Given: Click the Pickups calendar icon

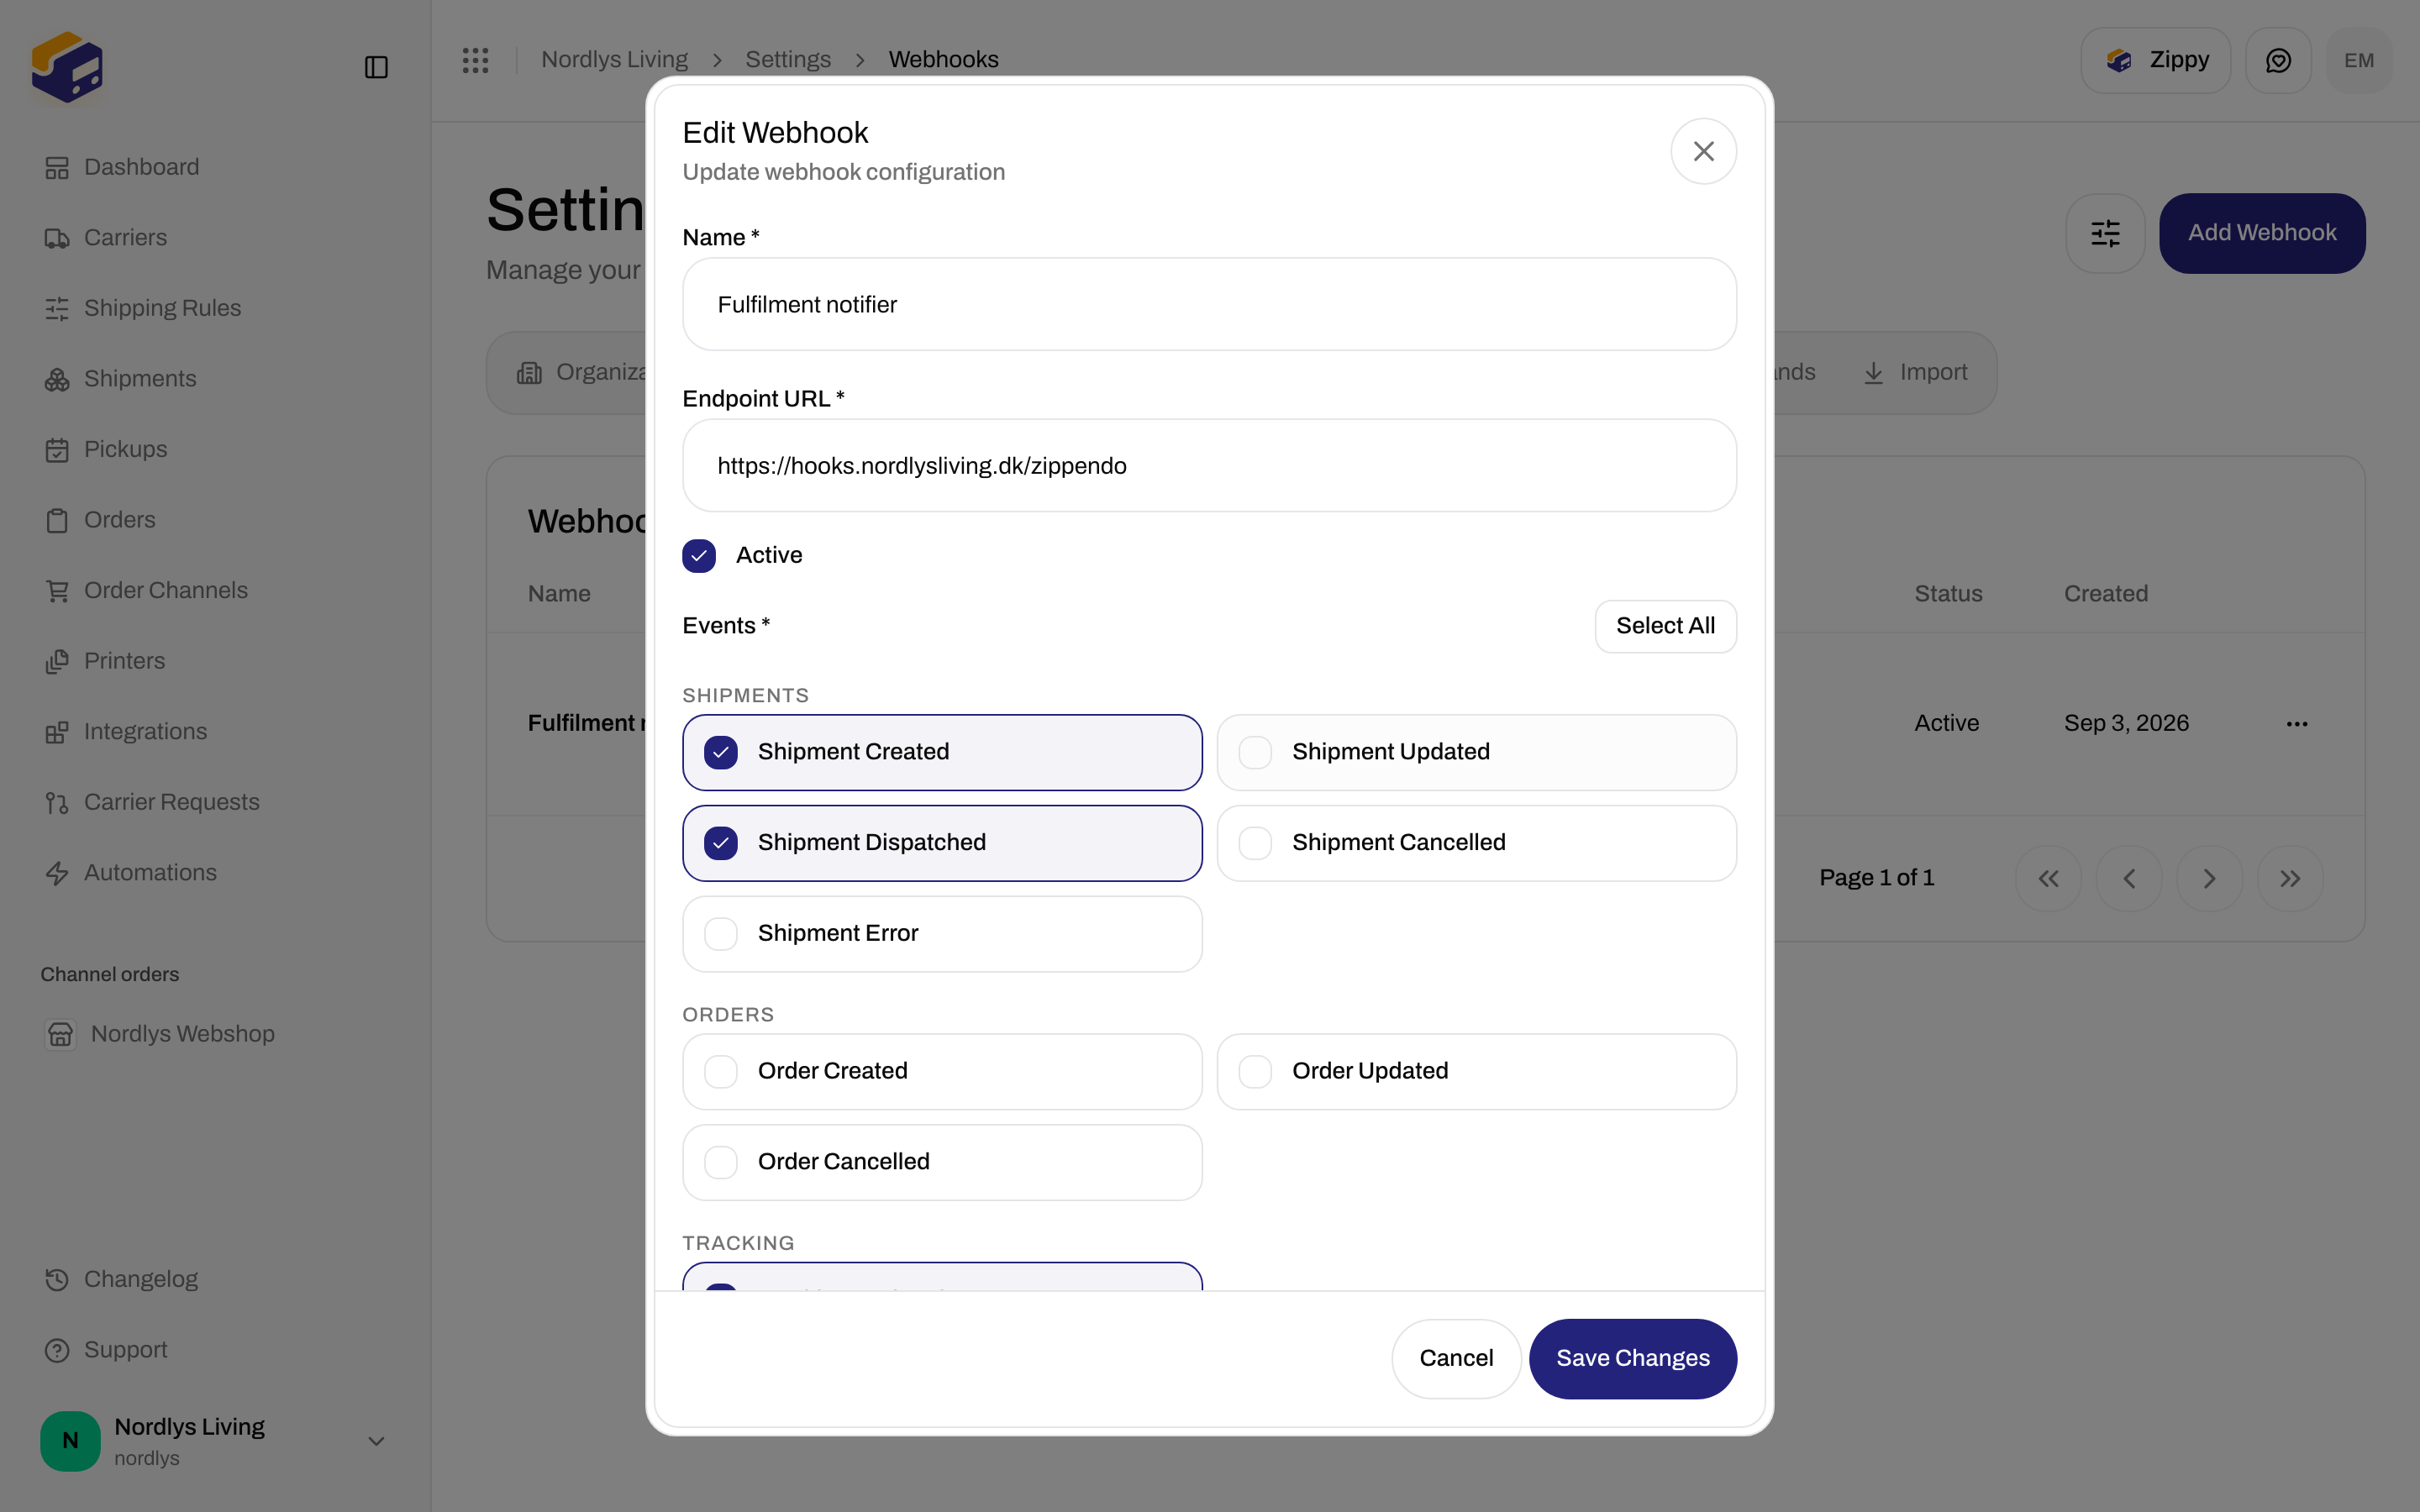Looking at the screenshot, I should 57,450.
